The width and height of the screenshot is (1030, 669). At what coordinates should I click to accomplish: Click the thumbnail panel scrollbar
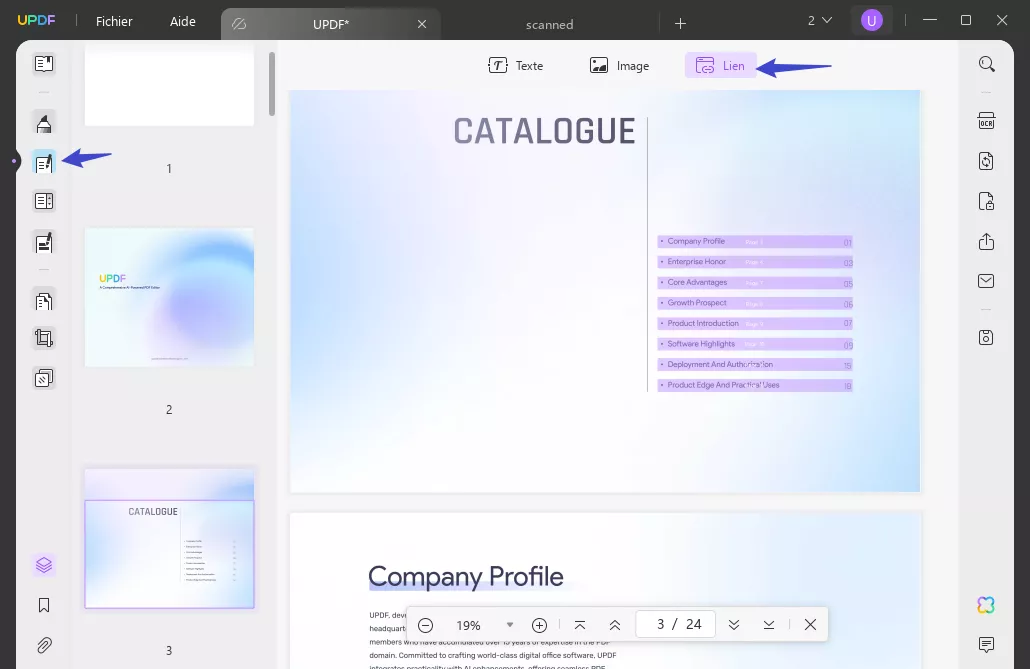tap(272, 84)
